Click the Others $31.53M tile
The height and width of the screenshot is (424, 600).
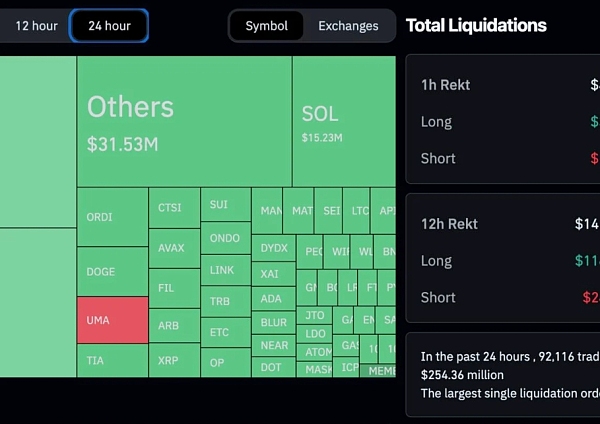pos(184,121)
